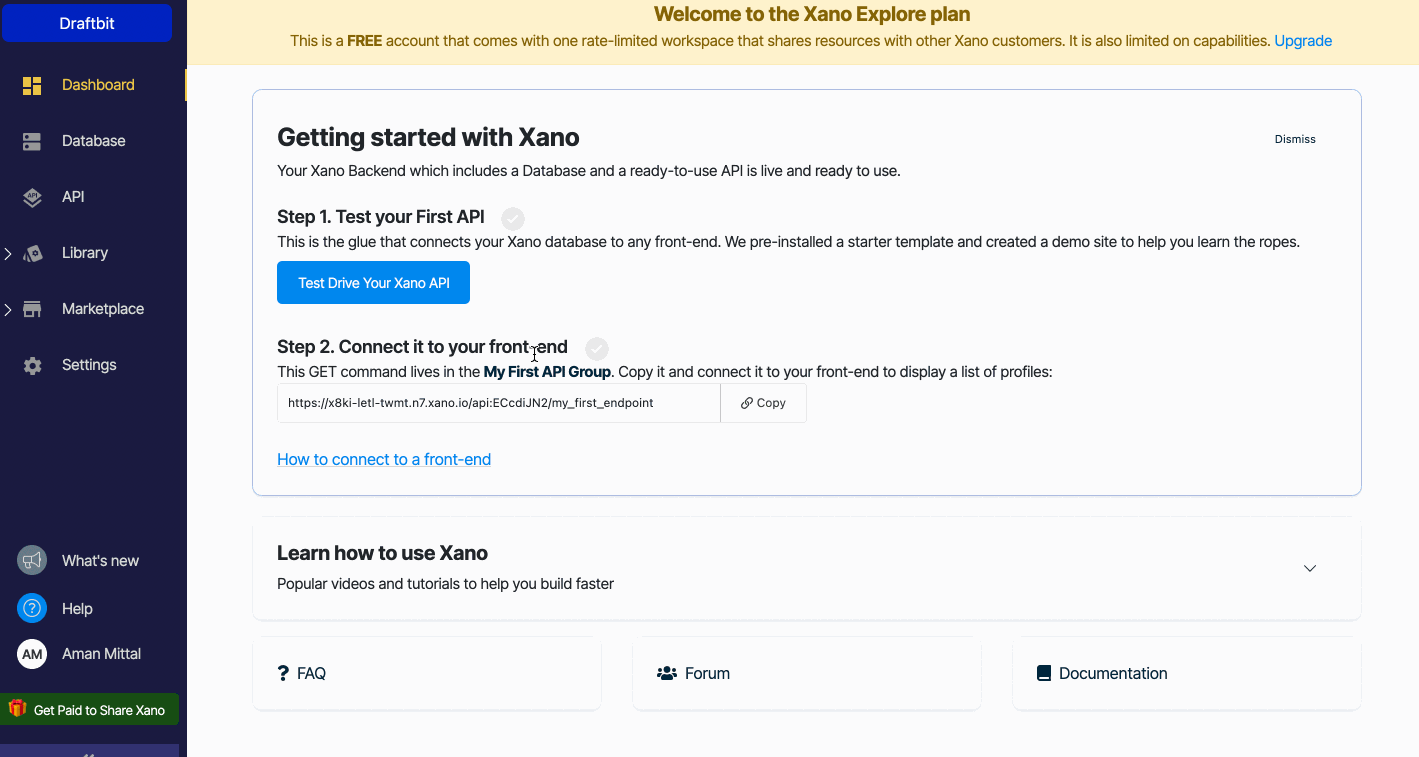Expand the Library submenu arrow
Screen dimensions: 1419x757
point(8,254)
